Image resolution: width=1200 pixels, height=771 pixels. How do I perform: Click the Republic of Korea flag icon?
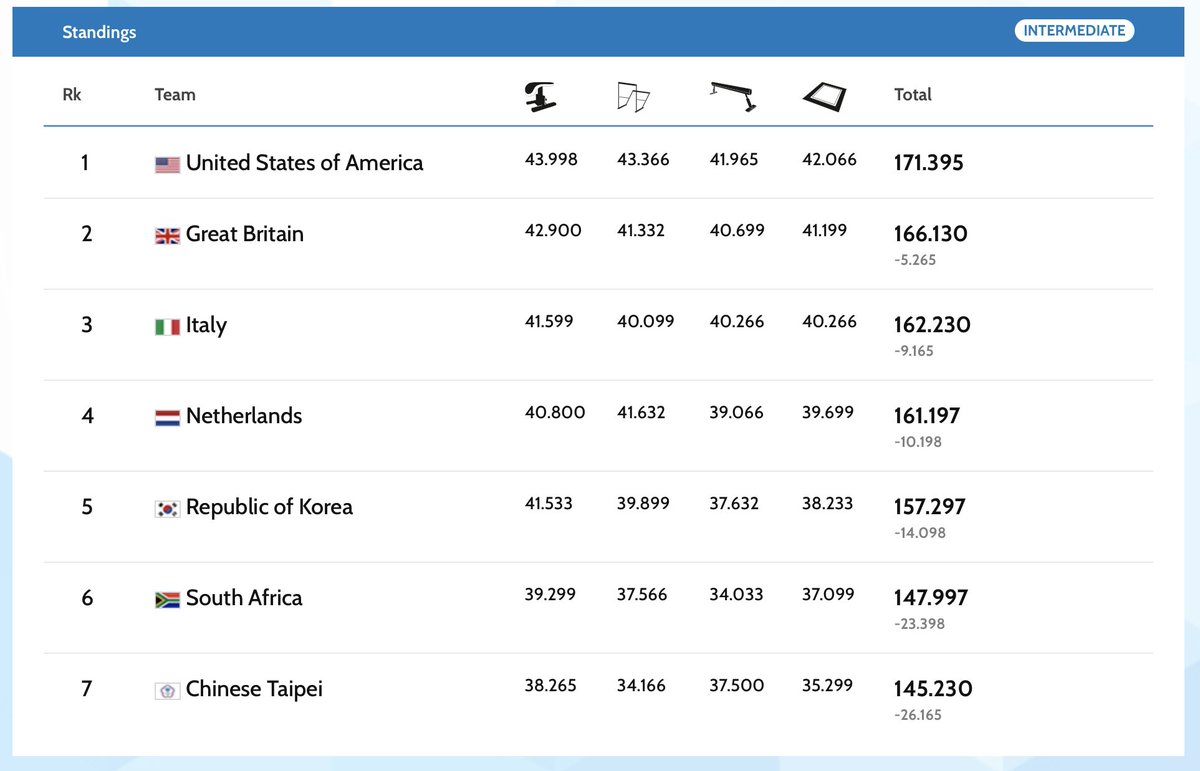[x=166, y=507]
